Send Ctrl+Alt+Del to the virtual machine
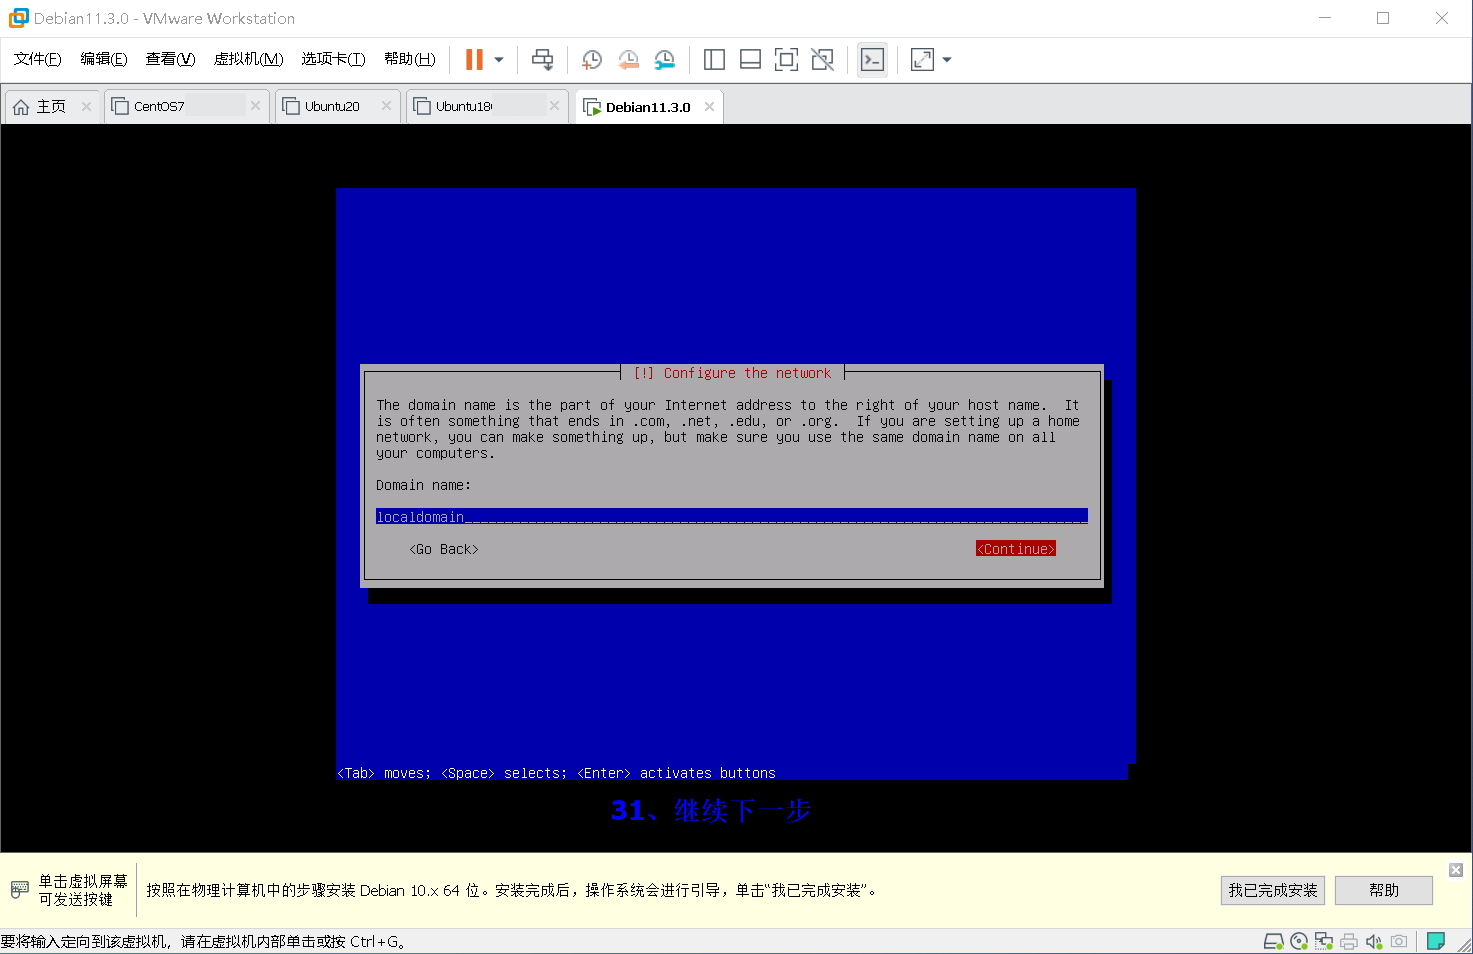The width and height of the screenshot is (1473, 954). pos(543,60)
